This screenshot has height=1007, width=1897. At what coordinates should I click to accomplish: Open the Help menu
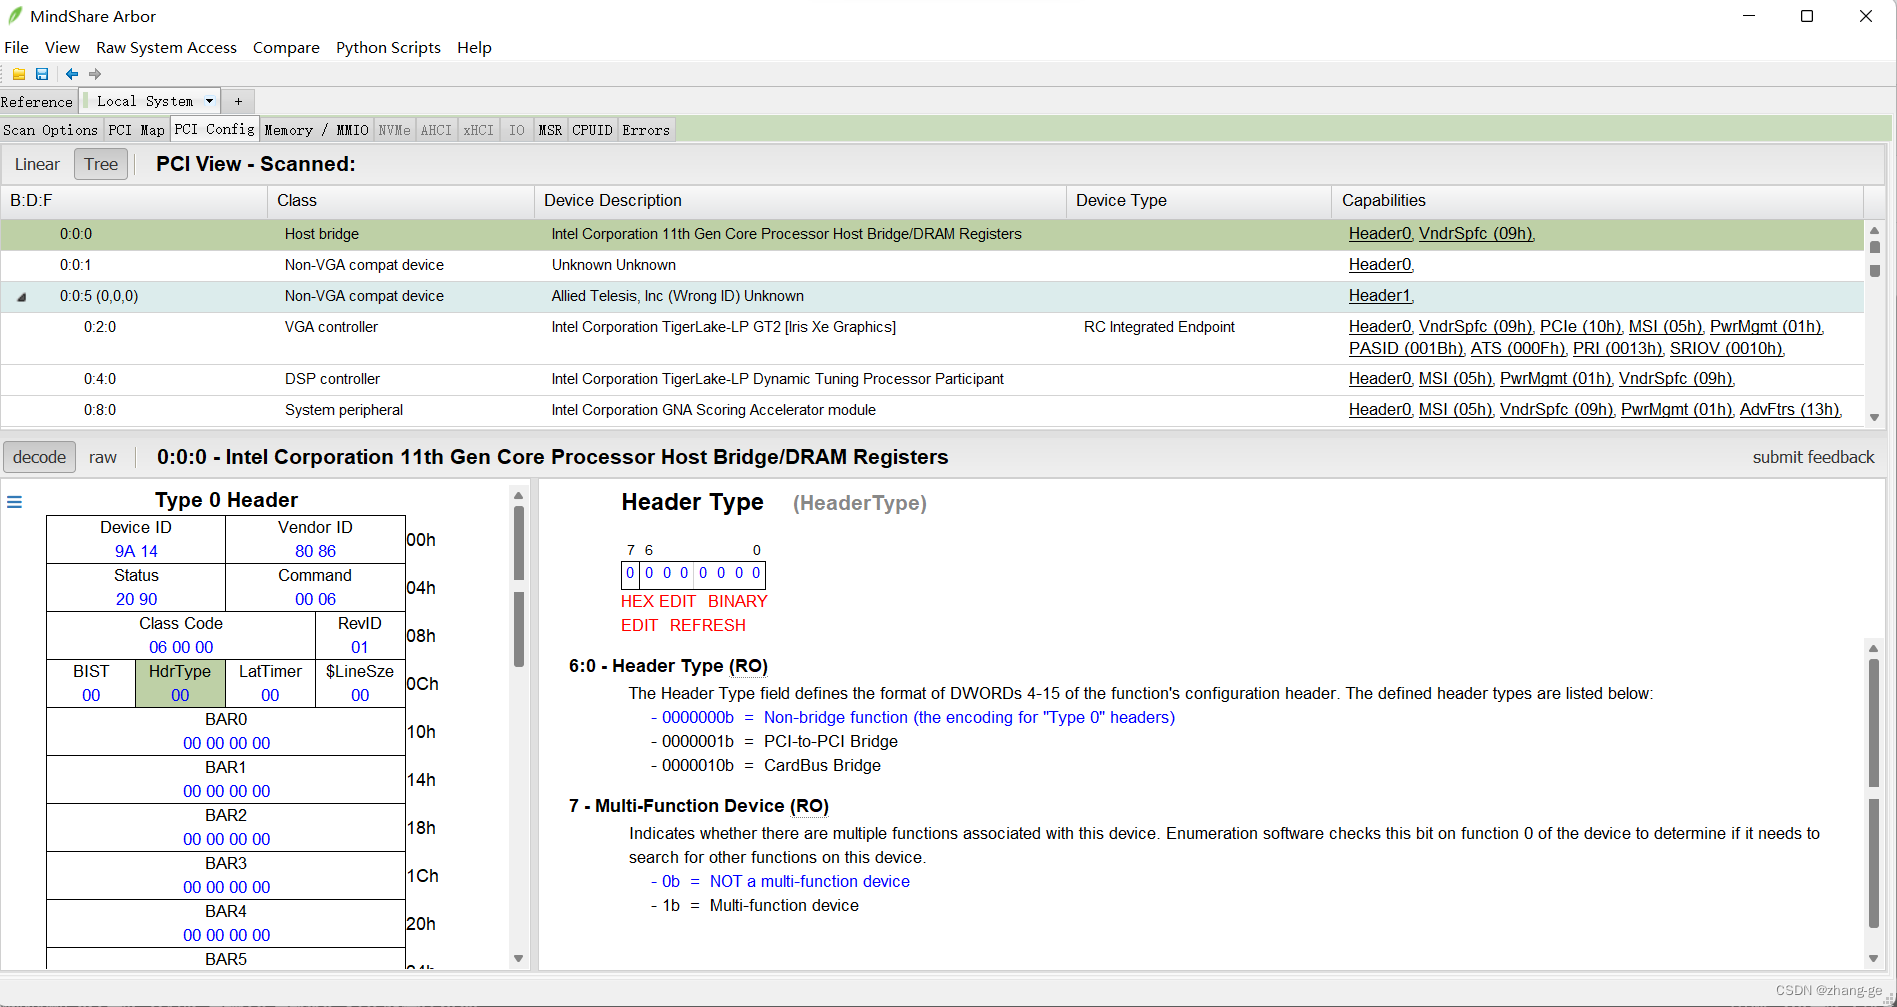click(474, 47)
